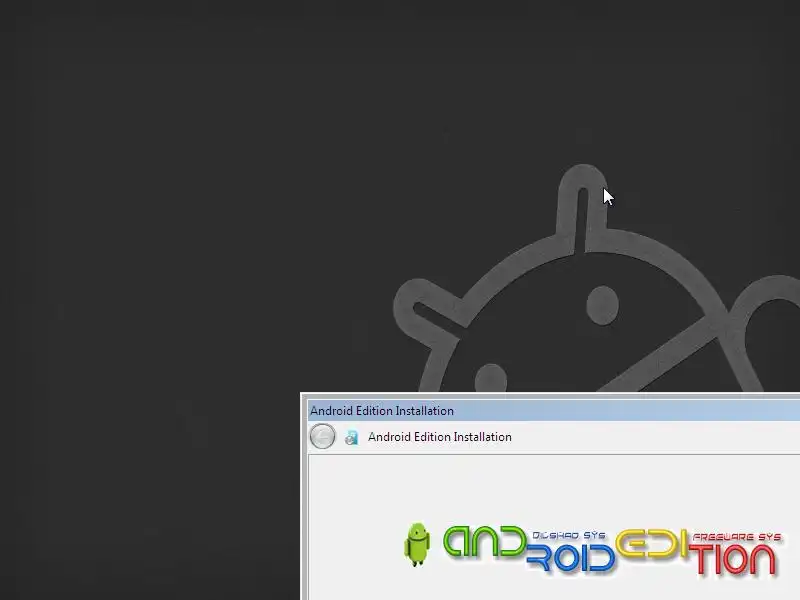Click the Android Edition Installation title bar
The image size is (800, 600).
554,411
